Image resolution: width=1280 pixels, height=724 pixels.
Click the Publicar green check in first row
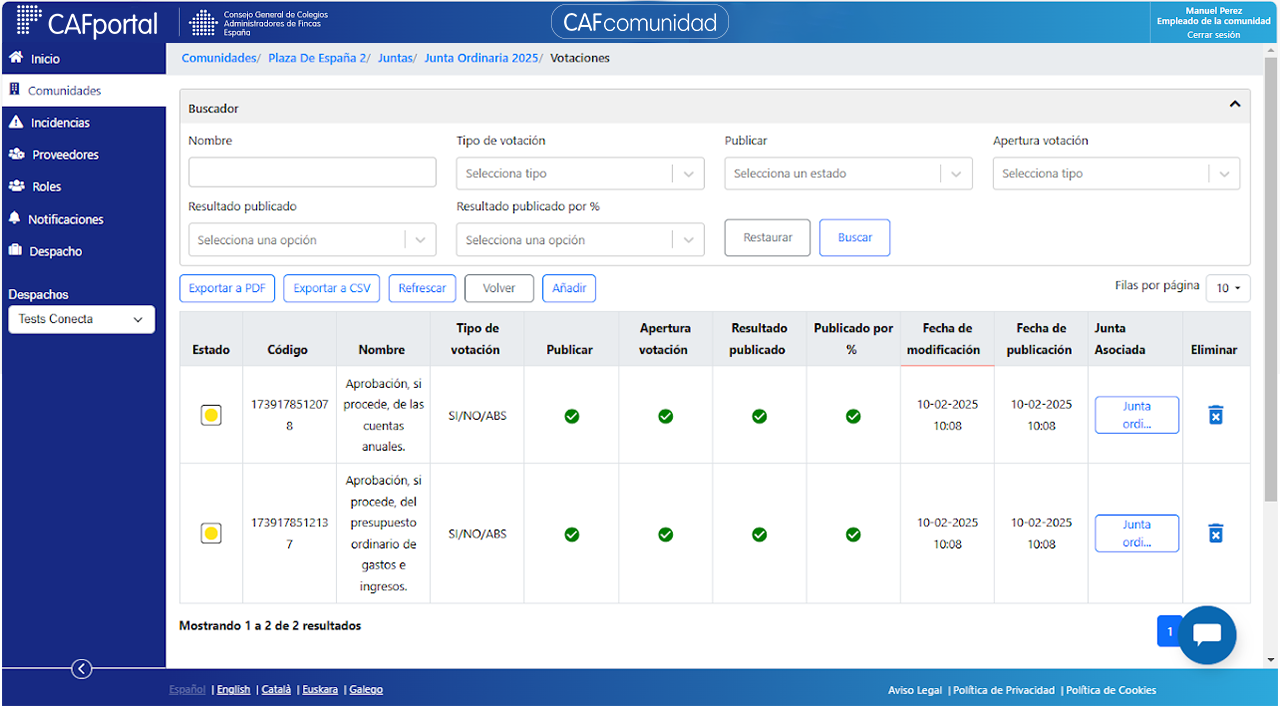tap(571, 416)
